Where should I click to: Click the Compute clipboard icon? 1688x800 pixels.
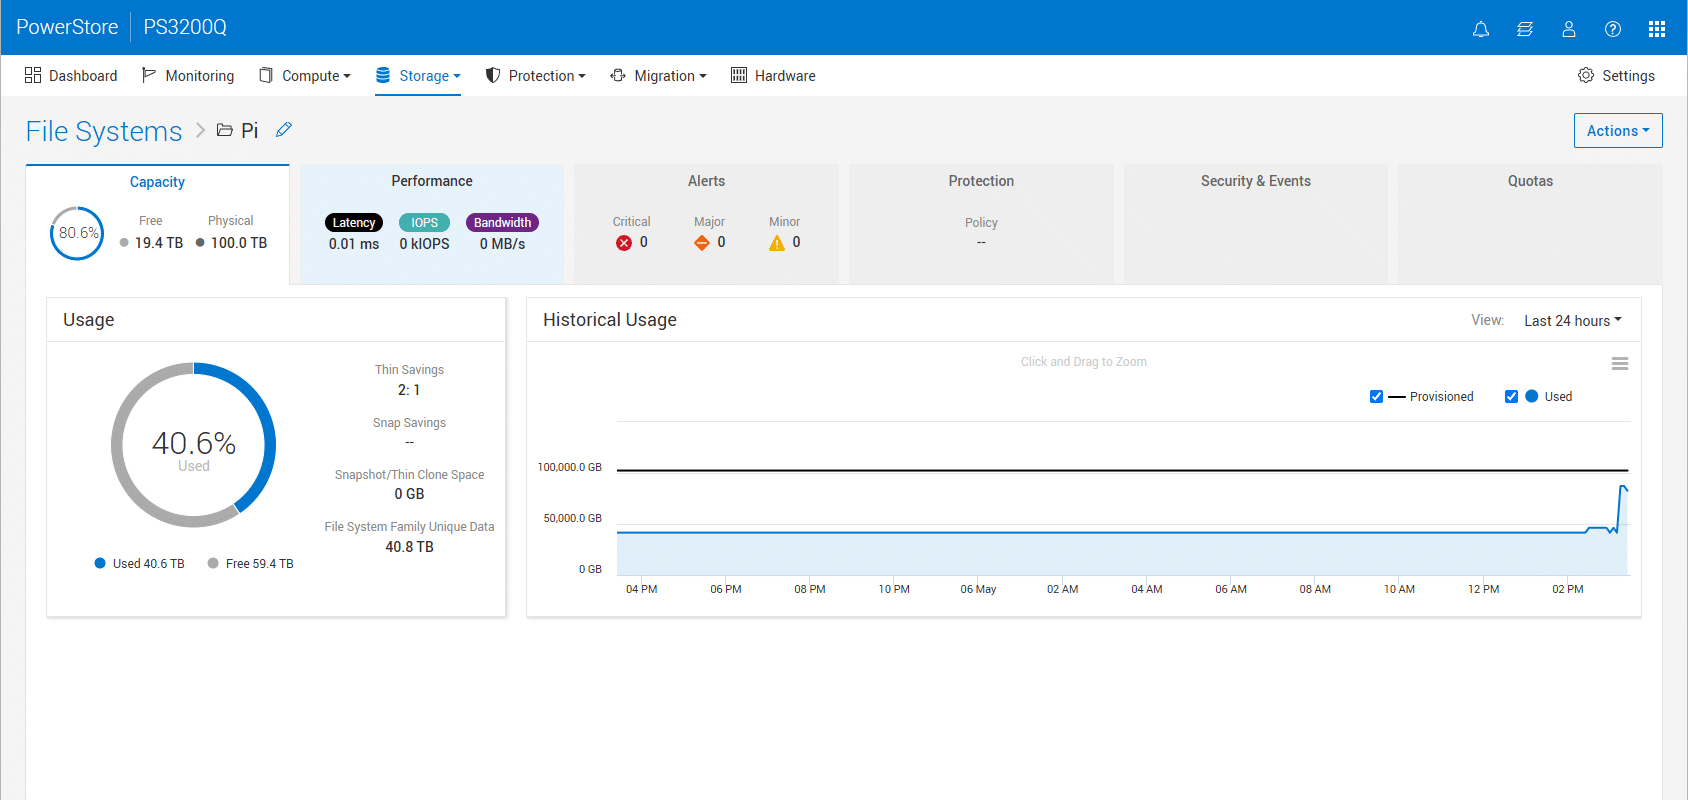coord(266,75)
